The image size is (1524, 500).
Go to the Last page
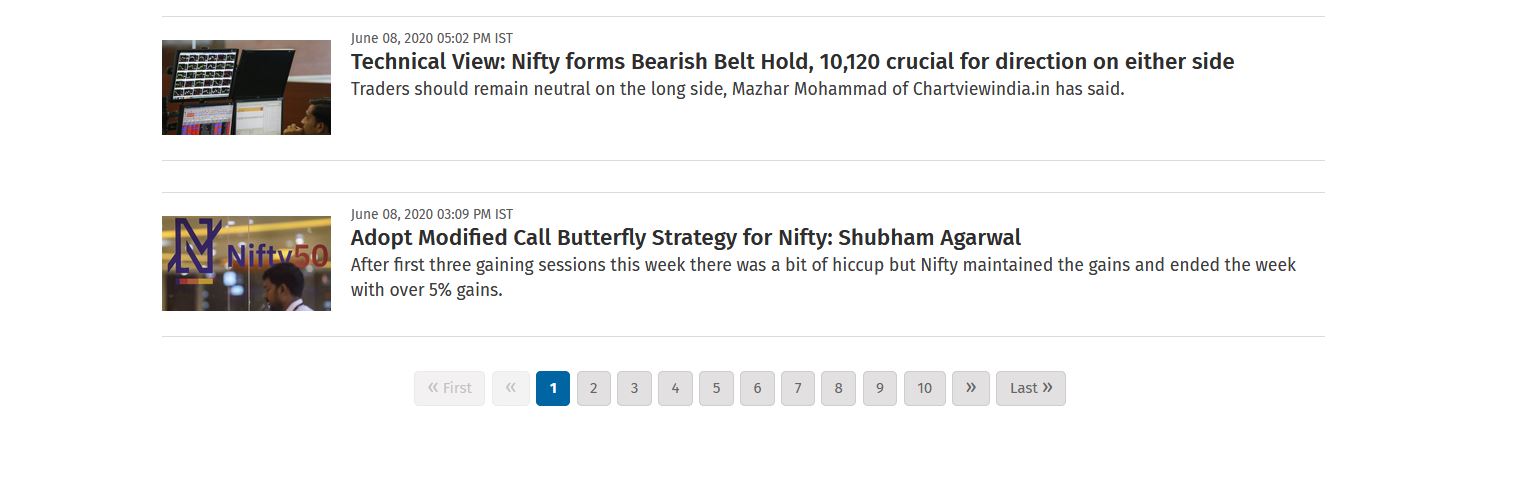(1031, 388)
